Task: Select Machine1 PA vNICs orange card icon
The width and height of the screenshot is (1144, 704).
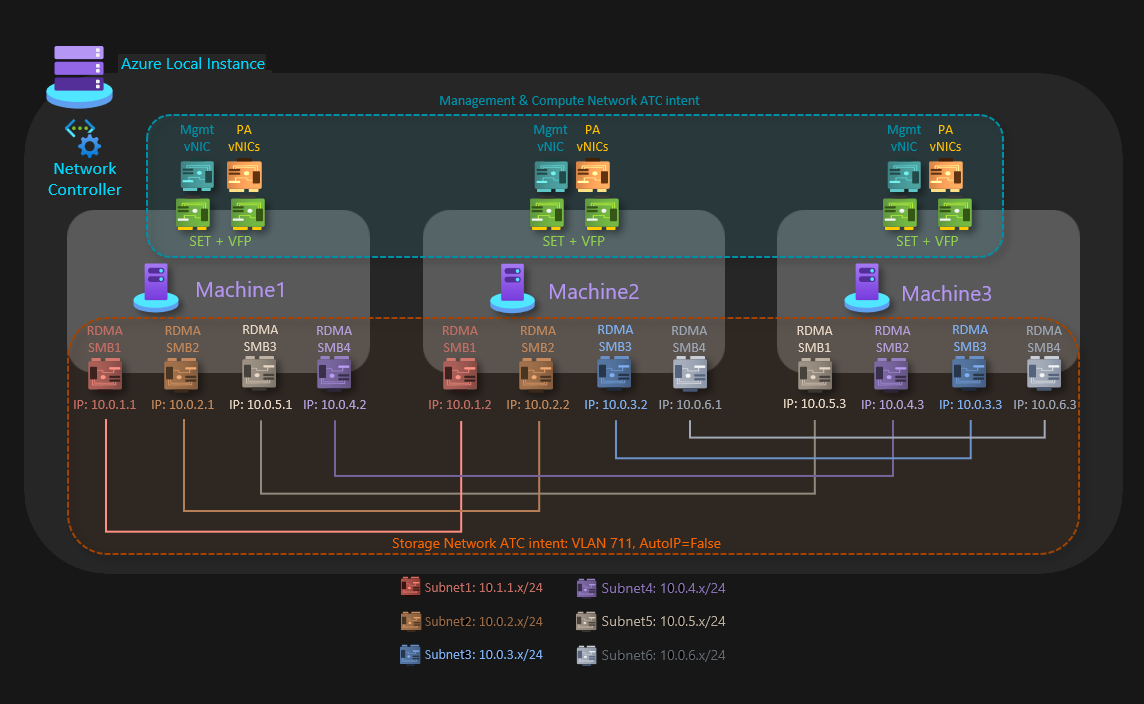Action: pos(244,177)
